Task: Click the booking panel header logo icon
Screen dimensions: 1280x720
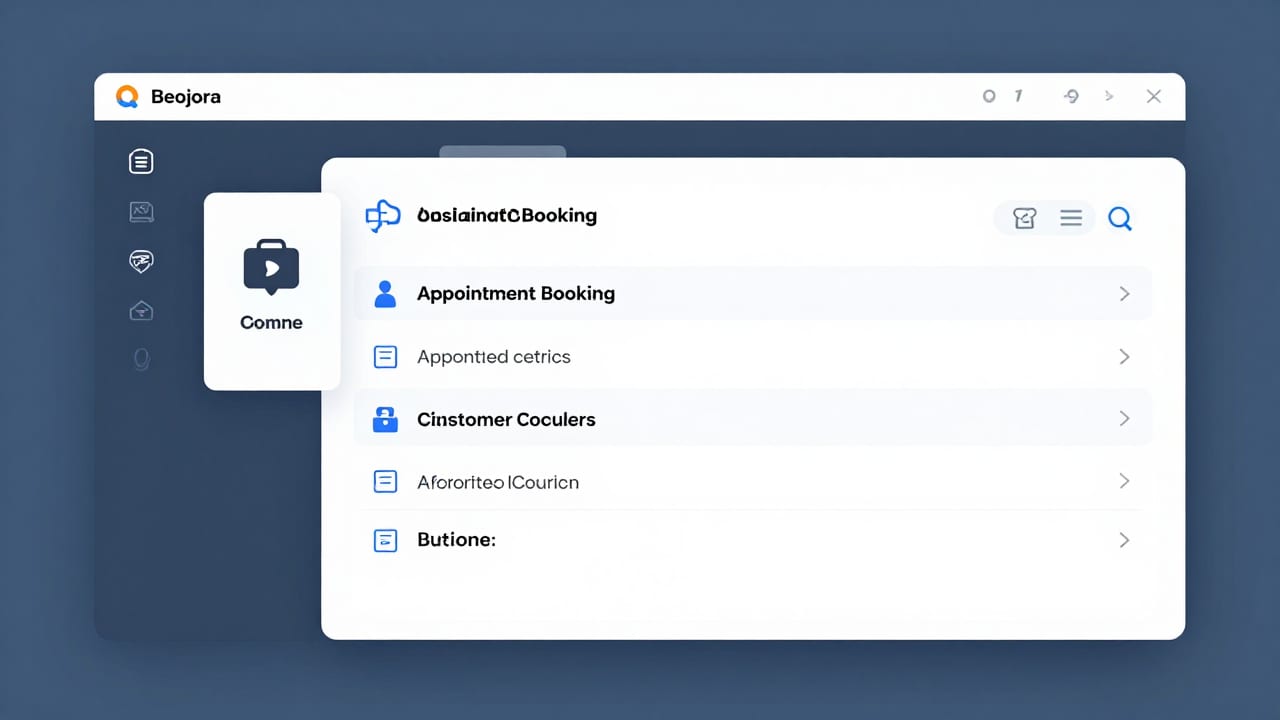Action: pyautogui.click(x=383, y=216)
